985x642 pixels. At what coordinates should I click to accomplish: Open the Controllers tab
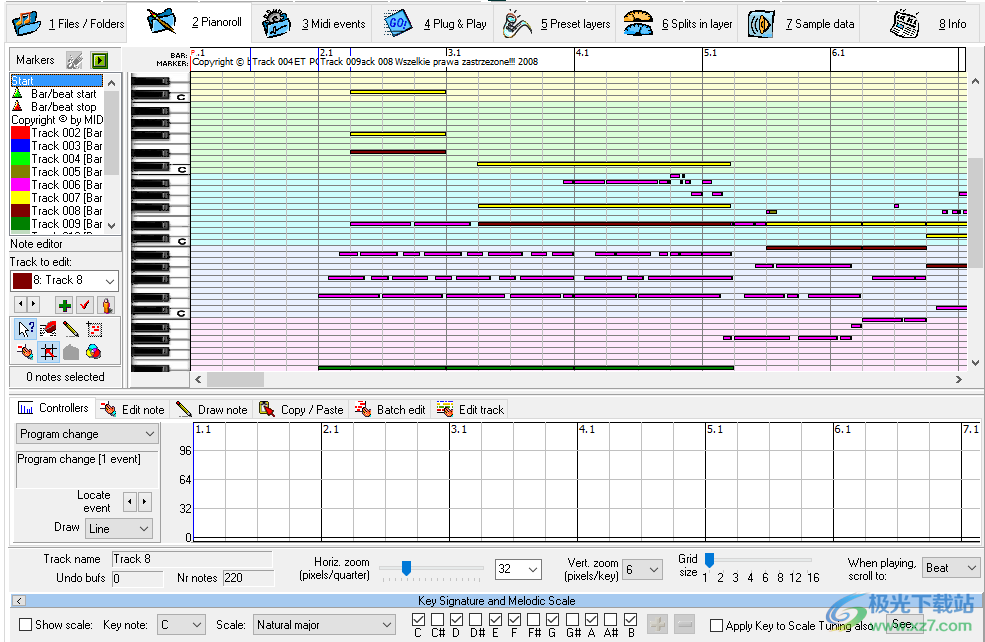(x=53, y=408)
